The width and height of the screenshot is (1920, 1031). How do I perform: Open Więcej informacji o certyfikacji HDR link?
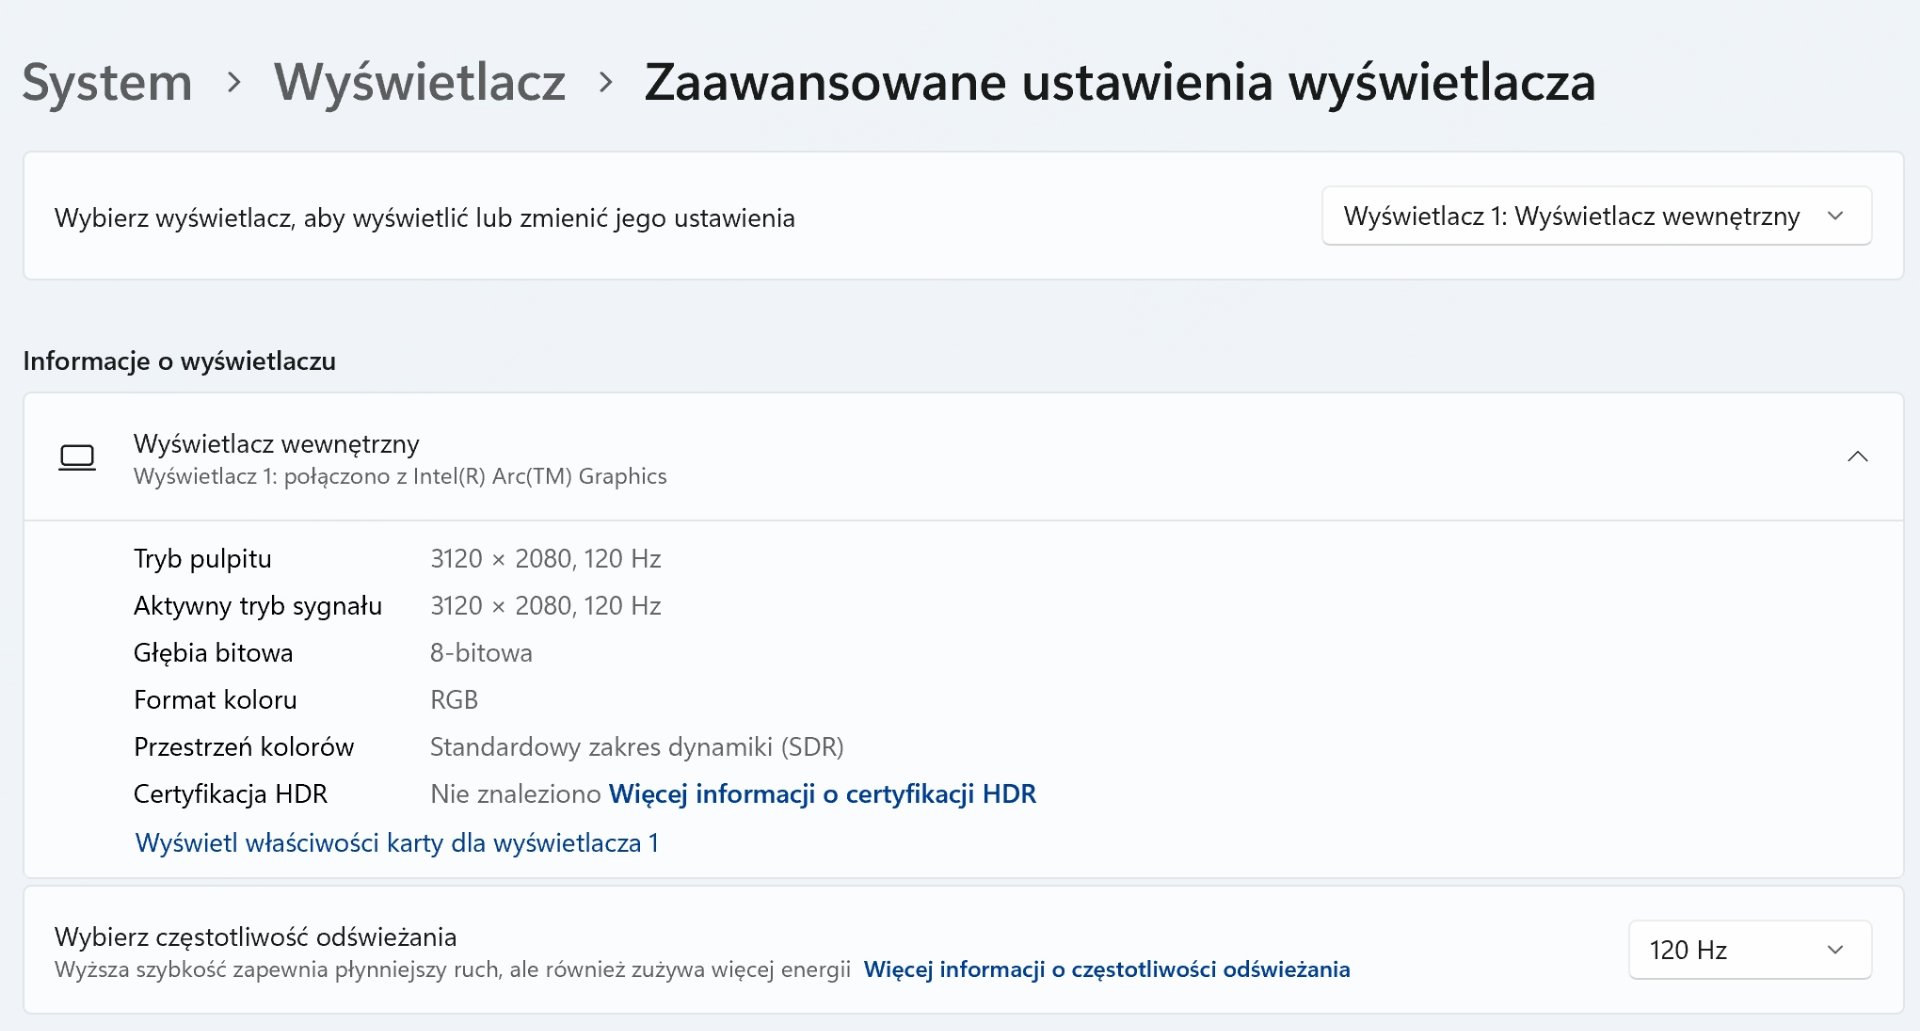(822, 794)
